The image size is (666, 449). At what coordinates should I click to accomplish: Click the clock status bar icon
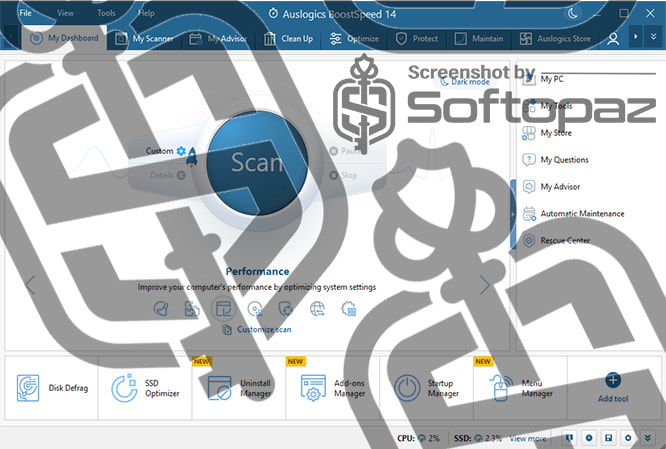click(589, 438)
